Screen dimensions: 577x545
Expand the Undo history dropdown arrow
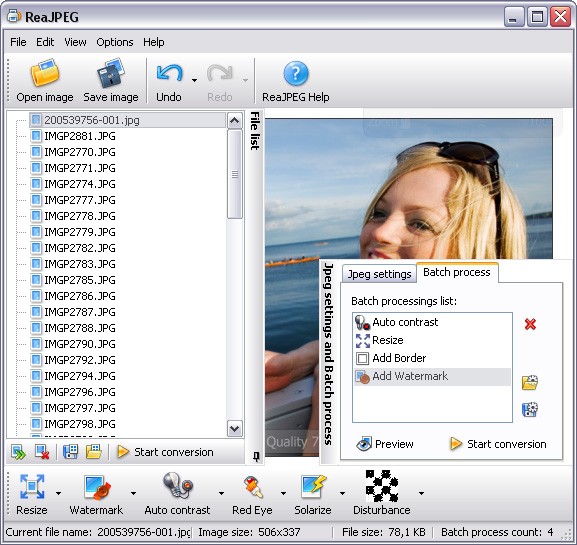[x=194, y=80]
